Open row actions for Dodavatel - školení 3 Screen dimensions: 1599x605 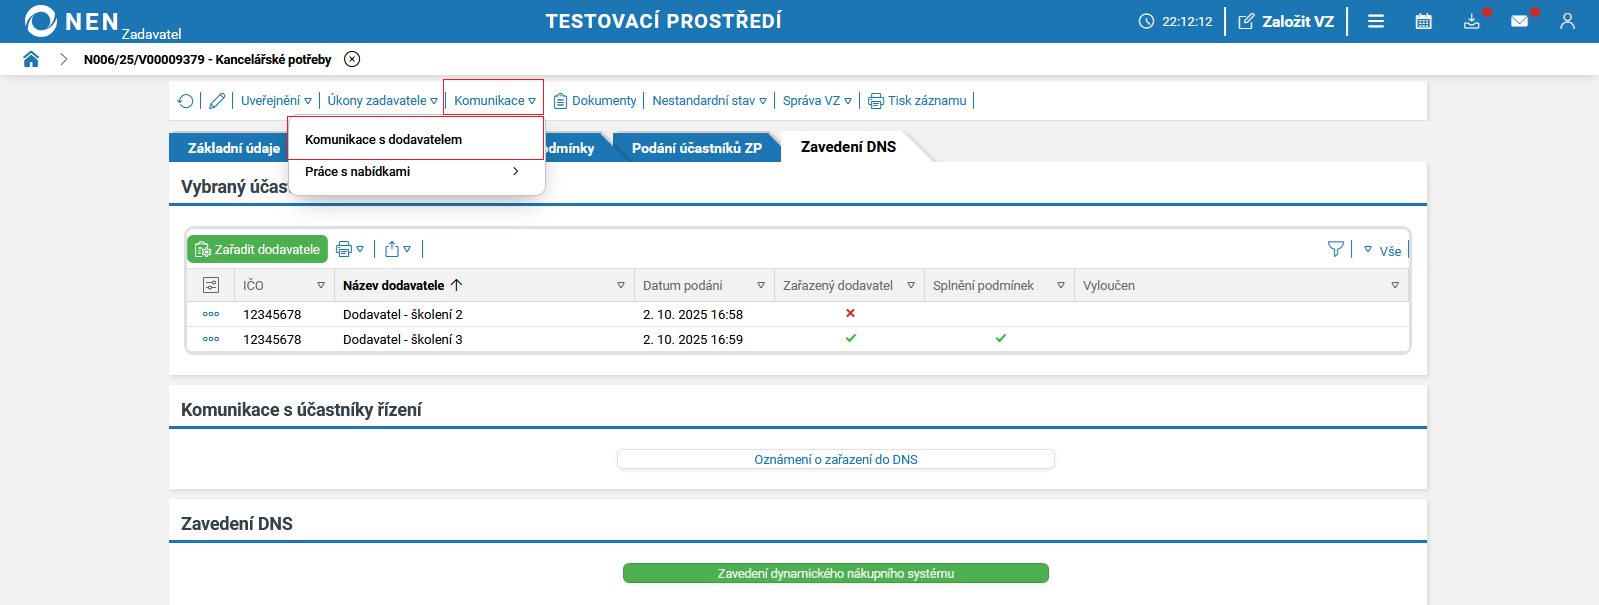coord(211,339)
